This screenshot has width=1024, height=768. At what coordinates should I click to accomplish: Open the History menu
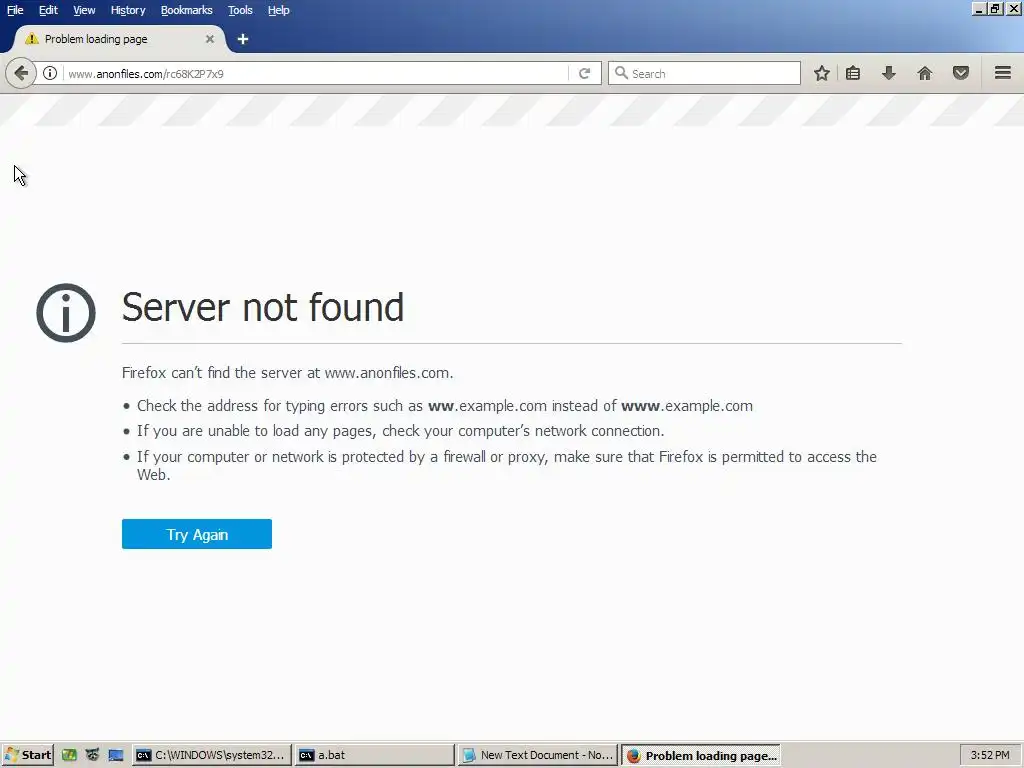pos(128,10)
